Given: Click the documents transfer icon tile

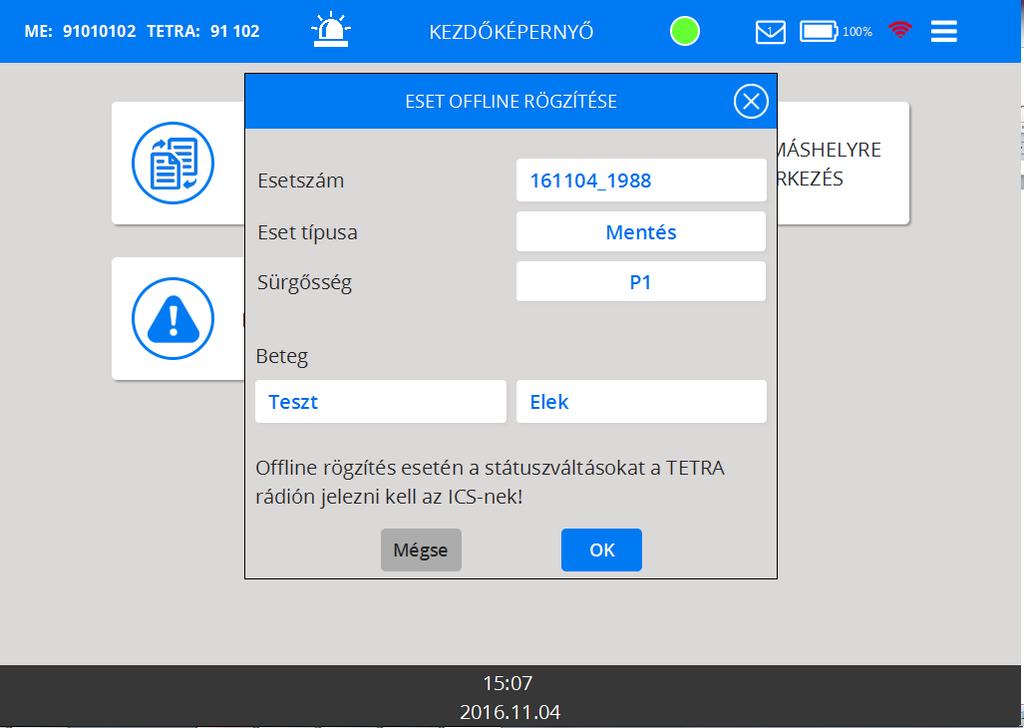Looking at the screenshot, I should (x=173, y=163).
